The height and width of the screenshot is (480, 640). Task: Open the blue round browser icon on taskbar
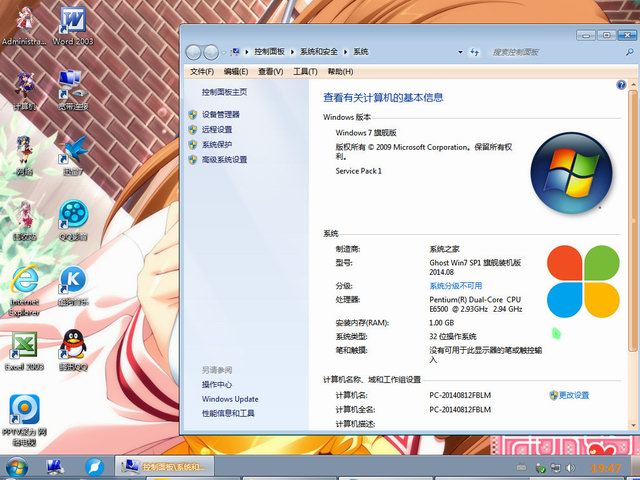95,468
